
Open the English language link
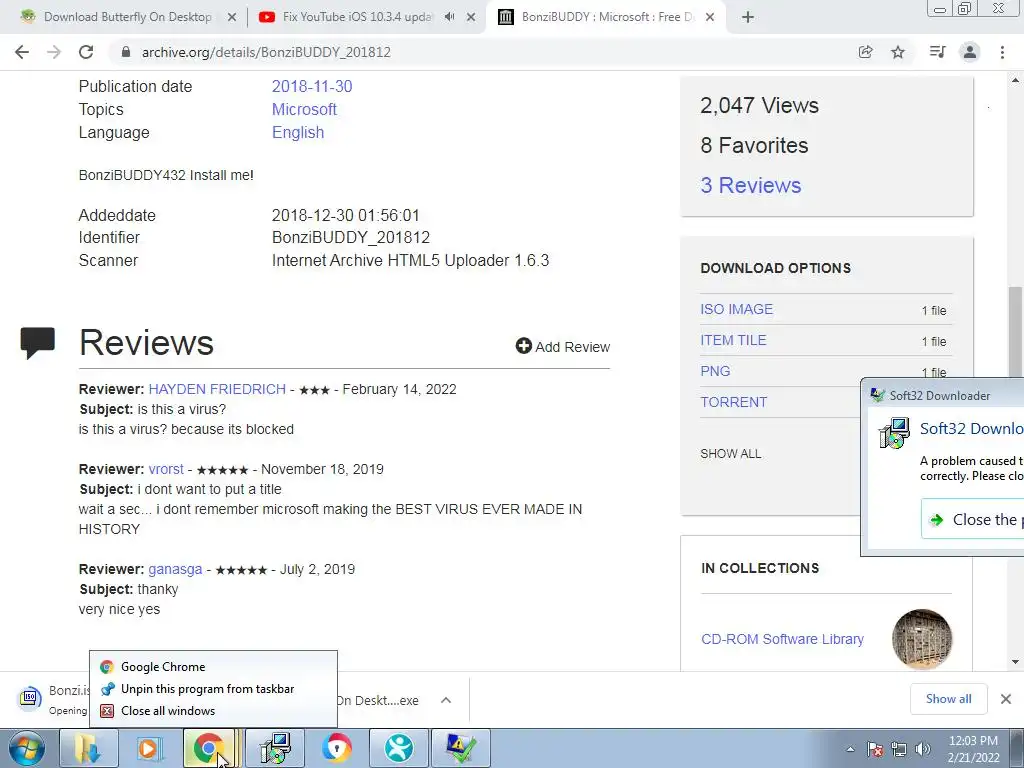pos(298,132)
